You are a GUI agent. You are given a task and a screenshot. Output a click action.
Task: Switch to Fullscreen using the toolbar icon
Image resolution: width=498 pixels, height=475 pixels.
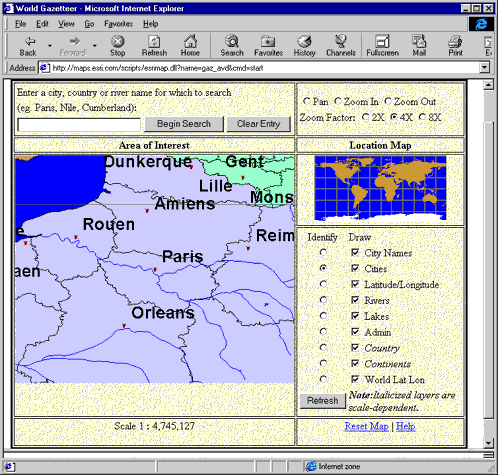click(x=382, y=42)
